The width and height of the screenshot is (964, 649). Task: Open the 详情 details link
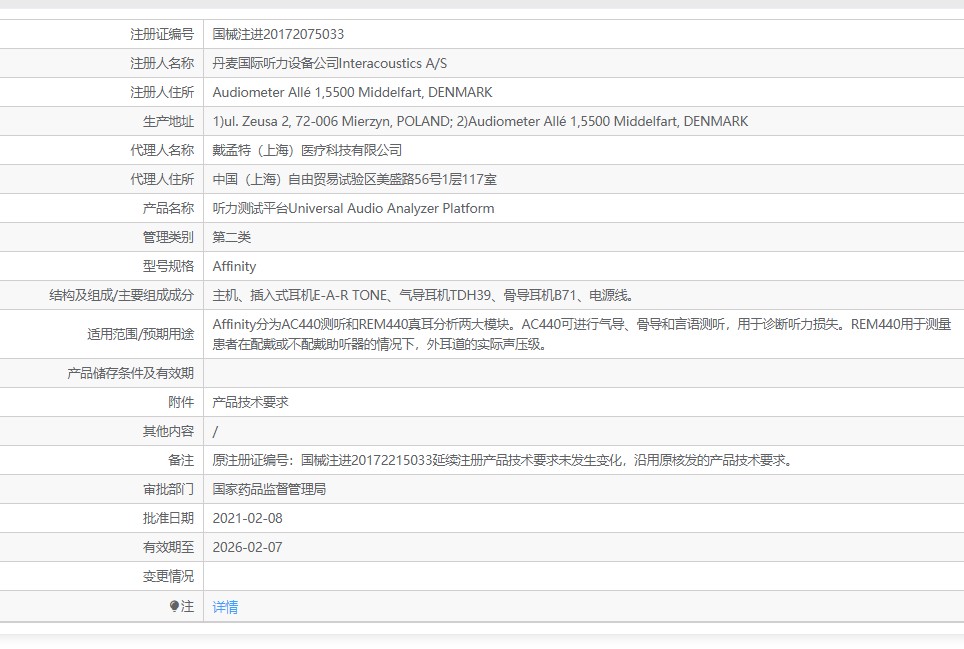225,607
